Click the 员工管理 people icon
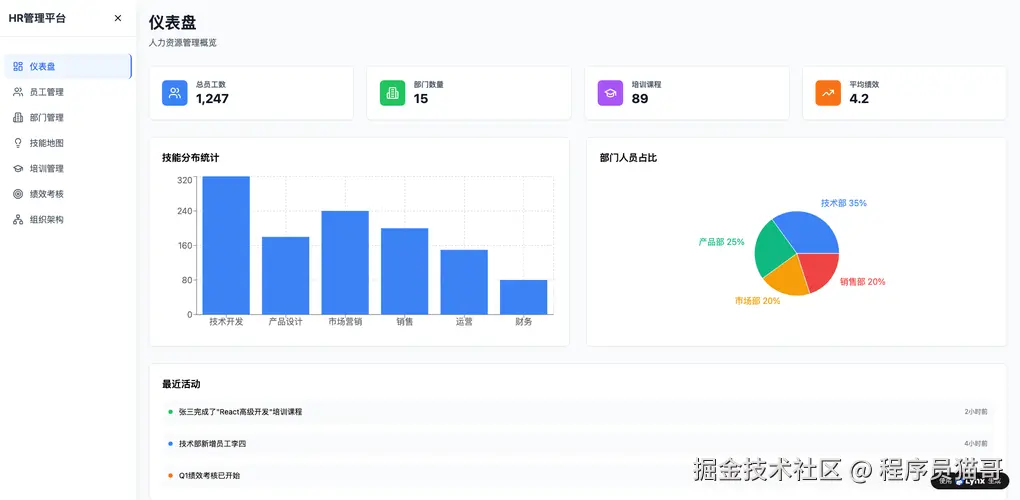 coord(18,92)
